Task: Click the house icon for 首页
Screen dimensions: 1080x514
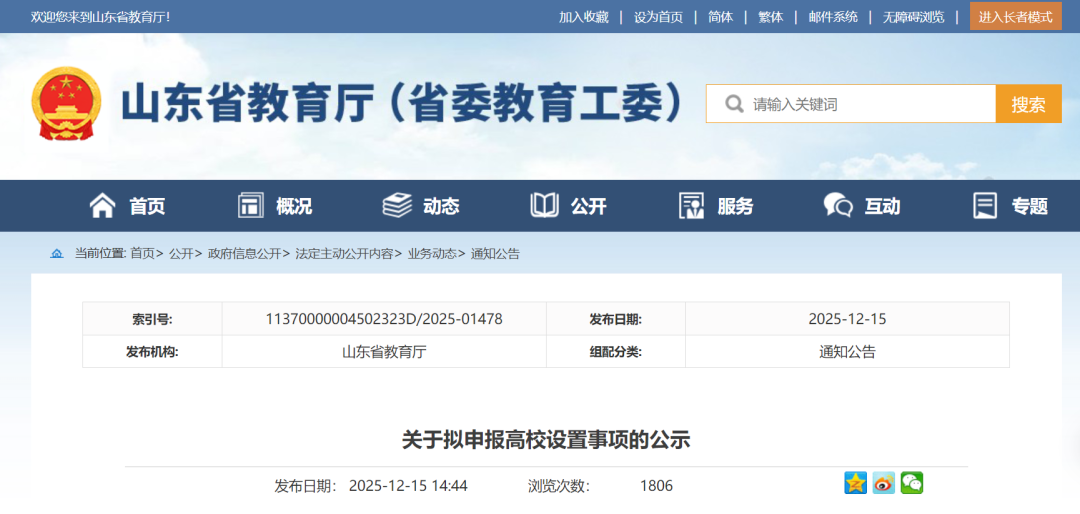Action: click(102, 206)
